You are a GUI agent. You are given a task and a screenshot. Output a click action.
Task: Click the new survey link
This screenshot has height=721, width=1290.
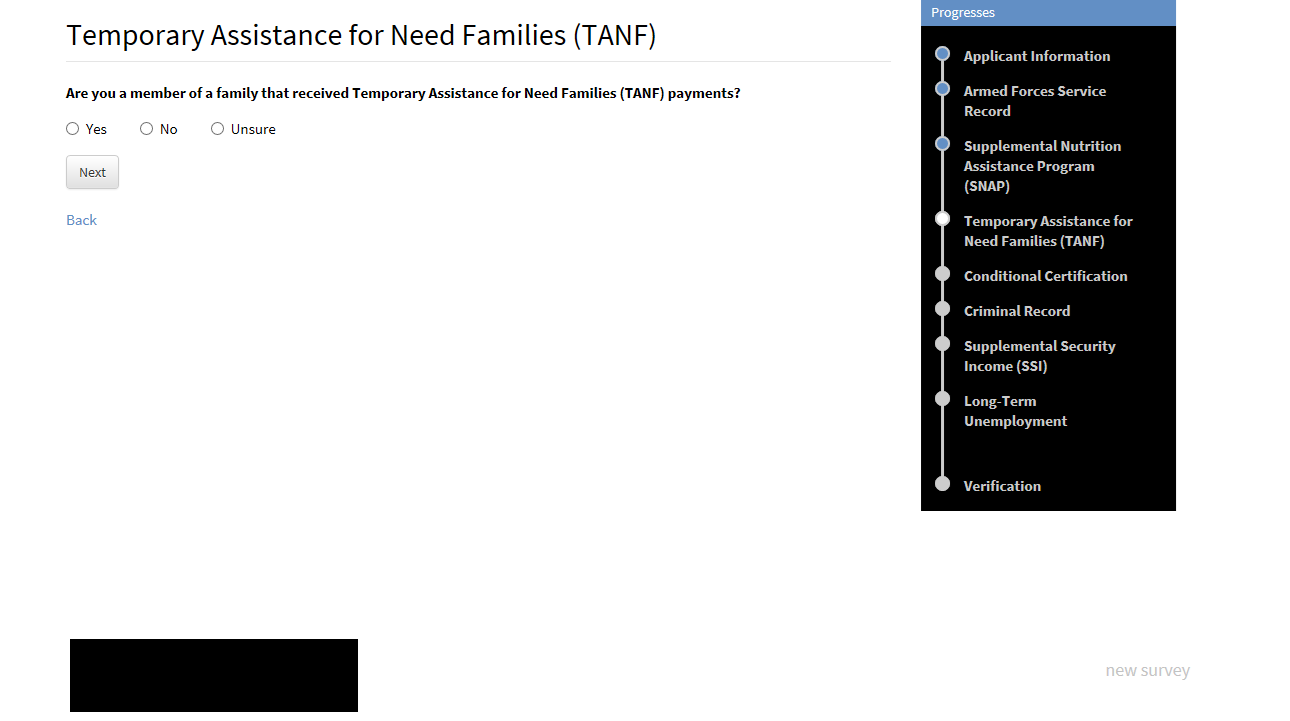(1147, 670)
